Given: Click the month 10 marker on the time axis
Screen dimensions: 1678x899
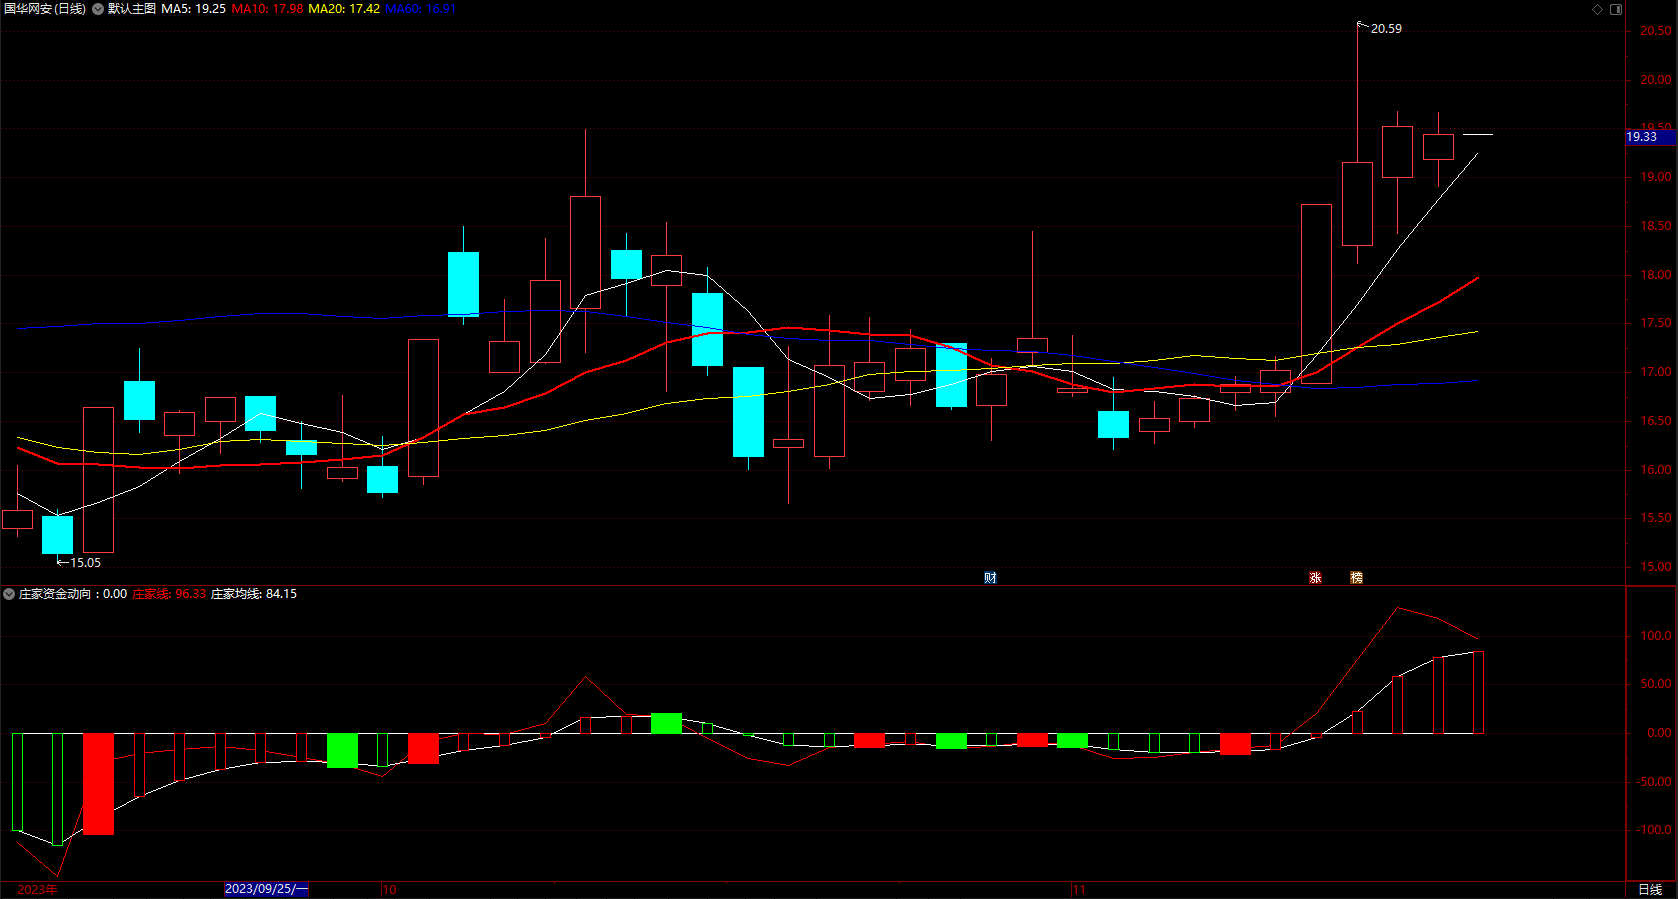Looking at the screenshot, I should click(390, 890).
